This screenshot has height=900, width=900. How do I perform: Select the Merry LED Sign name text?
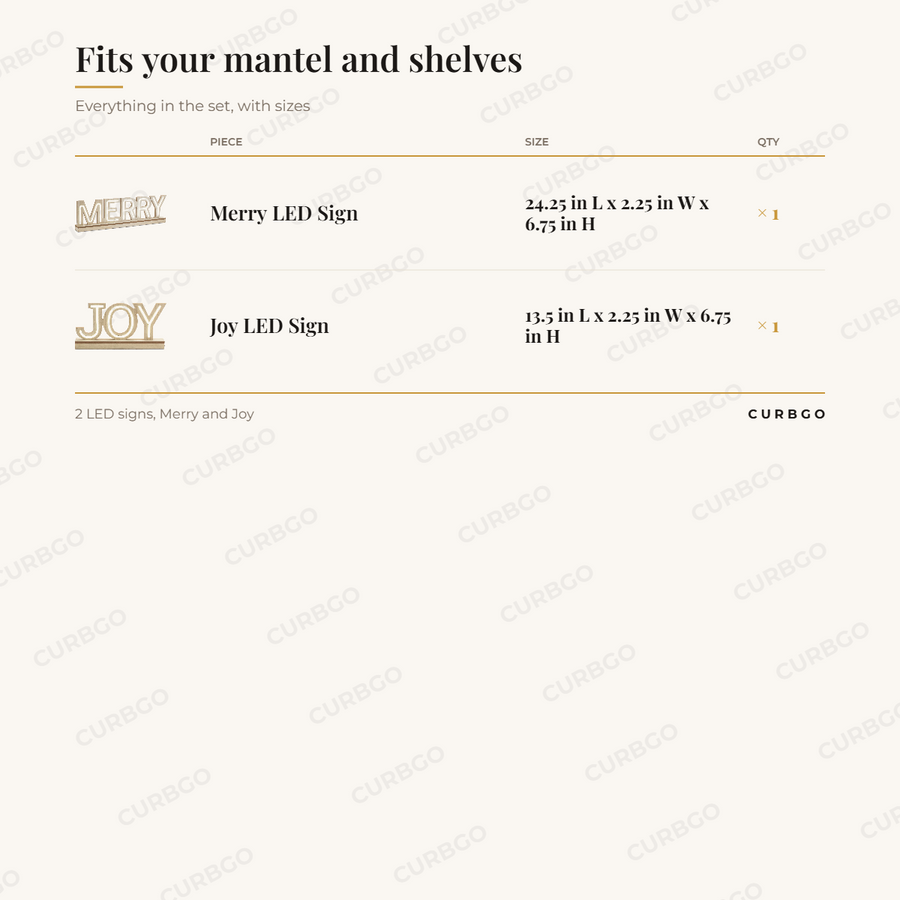pyautogui.click(x=284, y=214)
